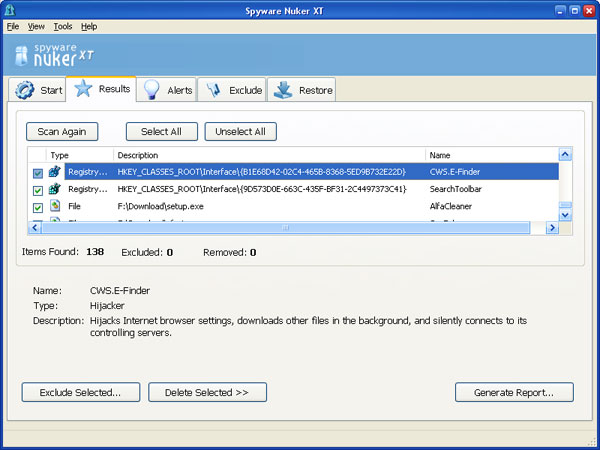This screenshot has width=600, height=450.
Task: Click the horizontal scrollbar thumb
Action: (x=285, y=228)
